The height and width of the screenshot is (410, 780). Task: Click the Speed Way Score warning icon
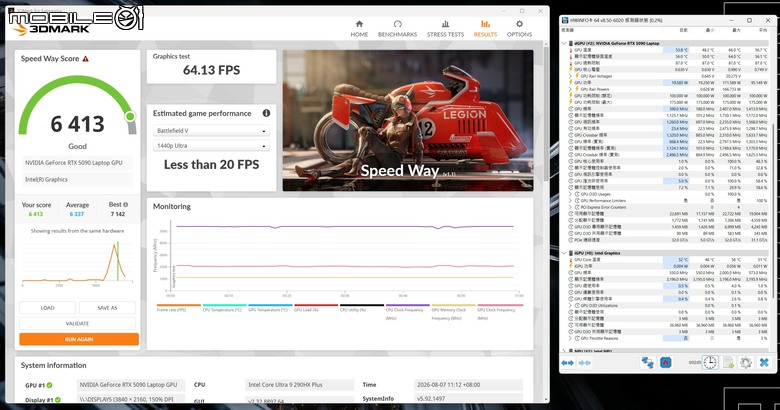pos(86,59)
